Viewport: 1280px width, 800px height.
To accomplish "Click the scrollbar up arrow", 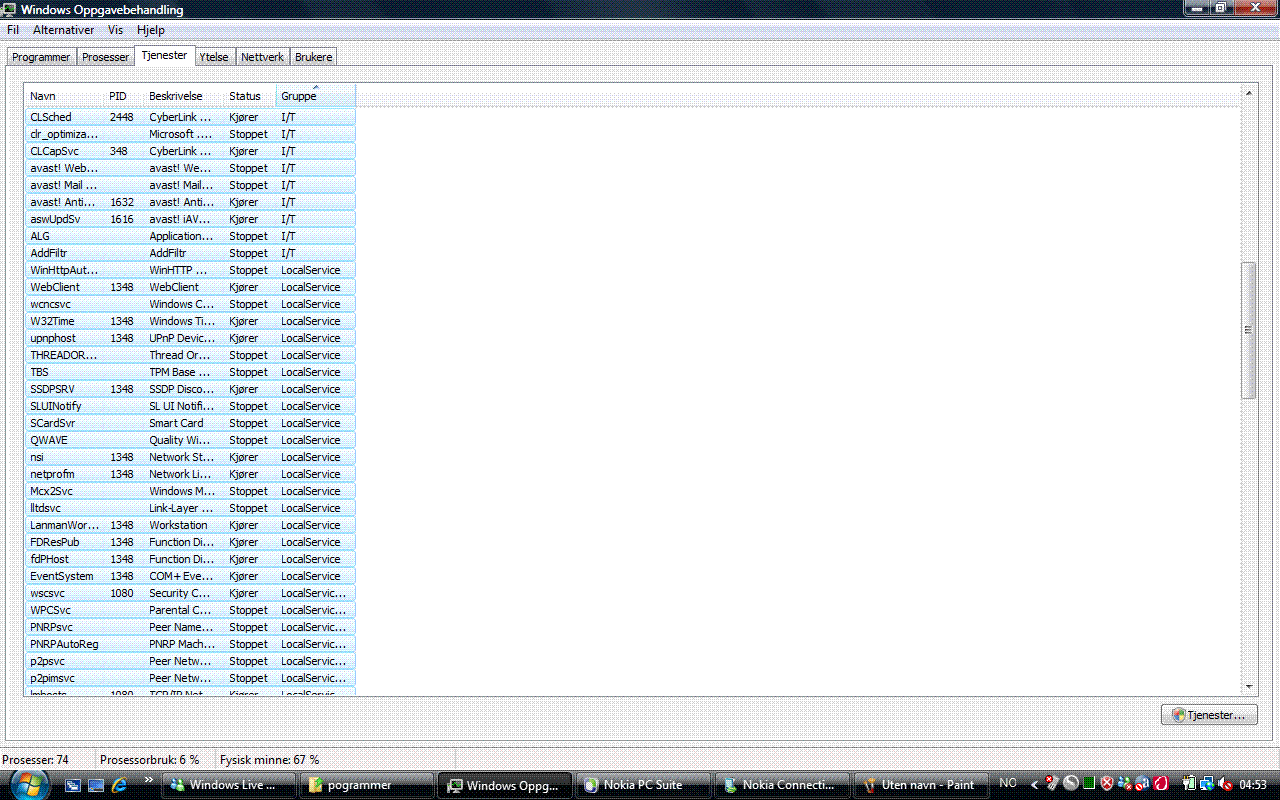I will click(x=1248, y=93).
